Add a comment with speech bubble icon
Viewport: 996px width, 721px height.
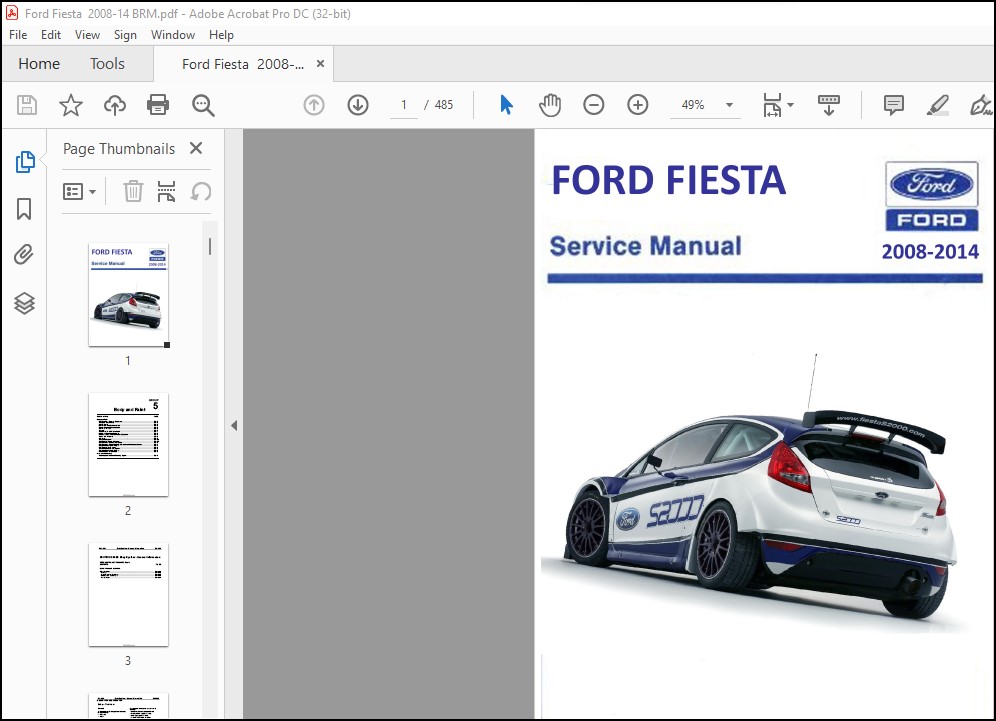pyautogui.click(x=894, y=105)
